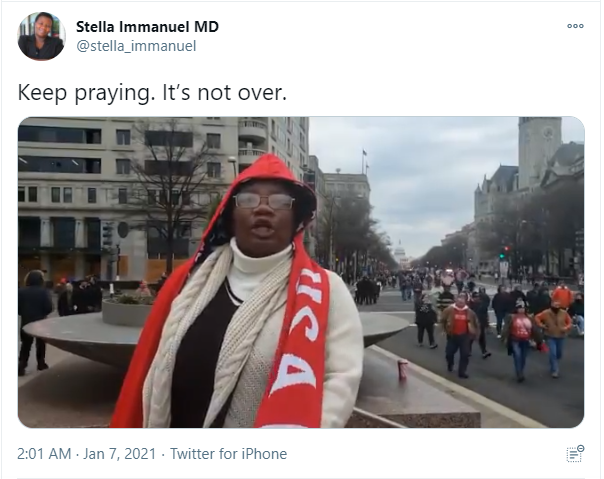The image size is (604, 479).
Task: Click the hidden replies icon below the video
Action: 575,454
